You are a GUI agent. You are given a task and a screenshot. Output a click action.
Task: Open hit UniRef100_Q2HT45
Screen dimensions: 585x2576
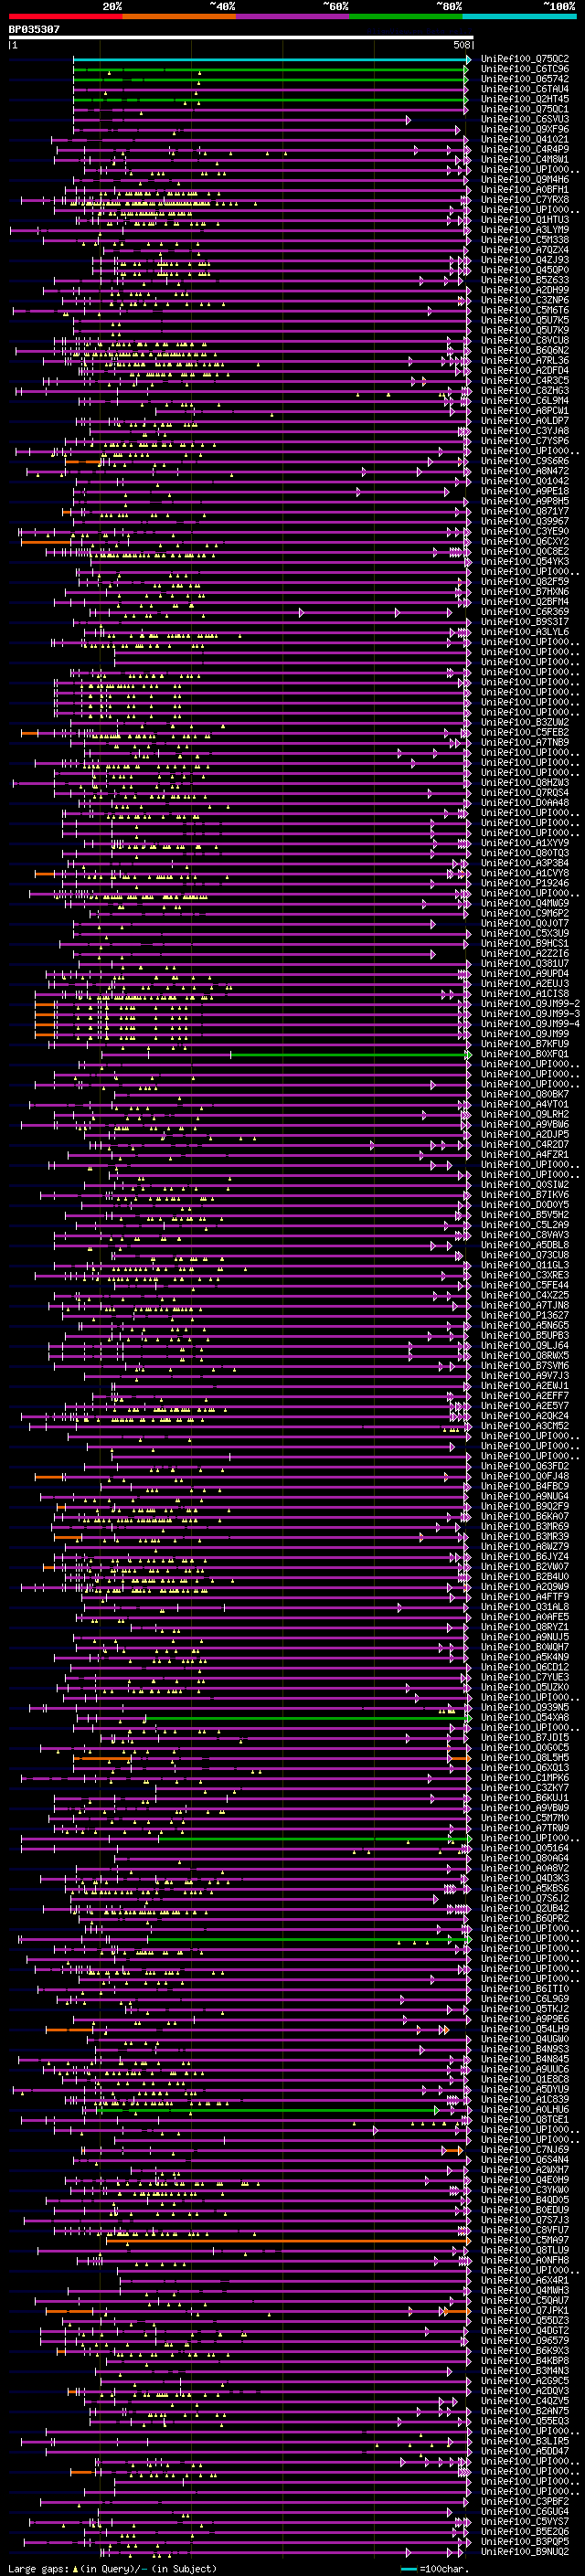point(525,100)
